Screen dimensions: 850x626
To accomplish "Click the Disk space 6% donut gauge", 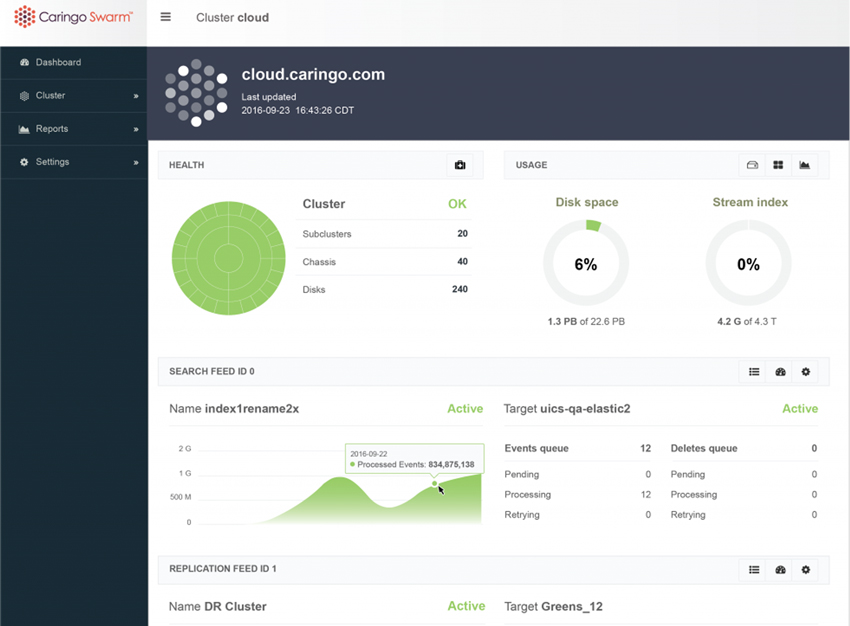I will [x=586, y=263].
